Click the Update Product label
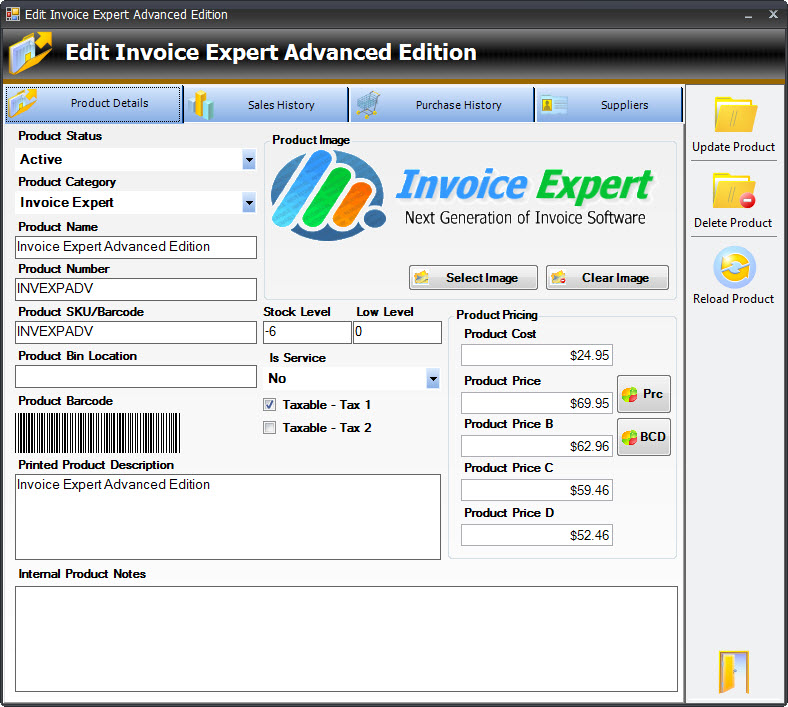This screenshot has height=707, width=788. [x=733, y=147]
